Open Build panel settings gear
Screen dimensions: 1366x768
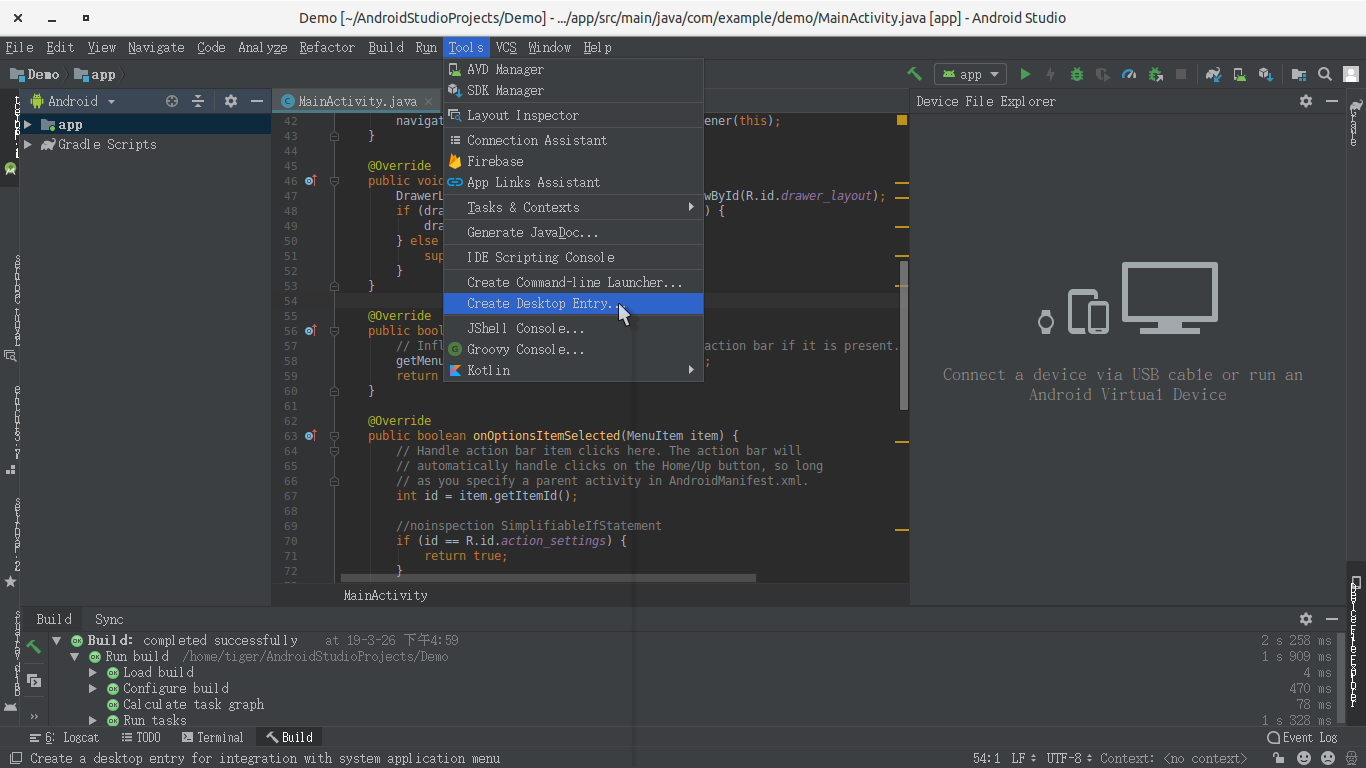point(1306,619)
